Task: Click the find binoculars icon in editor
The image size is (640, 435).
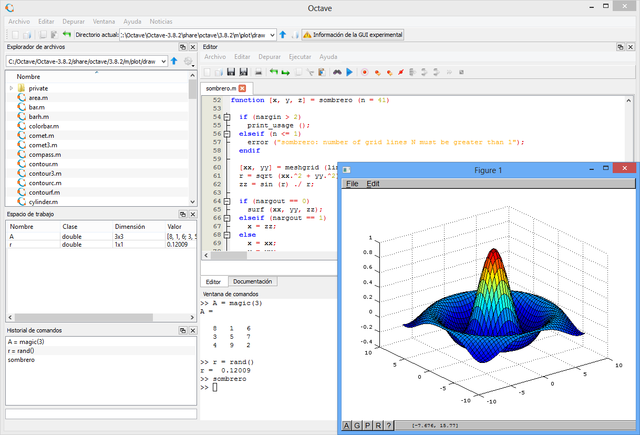Action: 336,72
